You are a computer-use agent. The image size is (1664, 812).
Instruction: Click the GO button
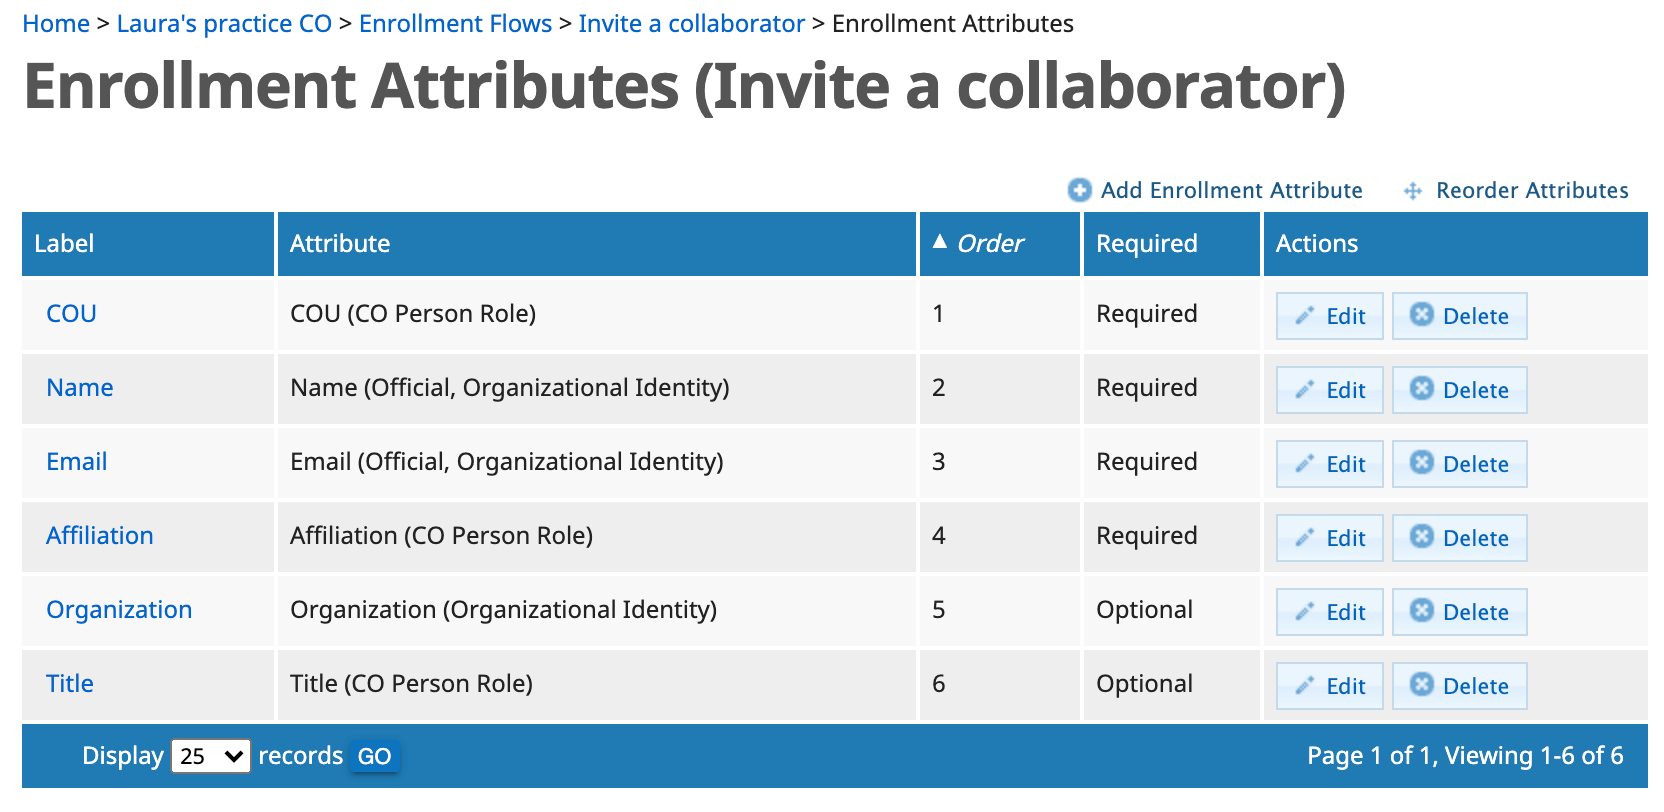(x=374, y=756)
